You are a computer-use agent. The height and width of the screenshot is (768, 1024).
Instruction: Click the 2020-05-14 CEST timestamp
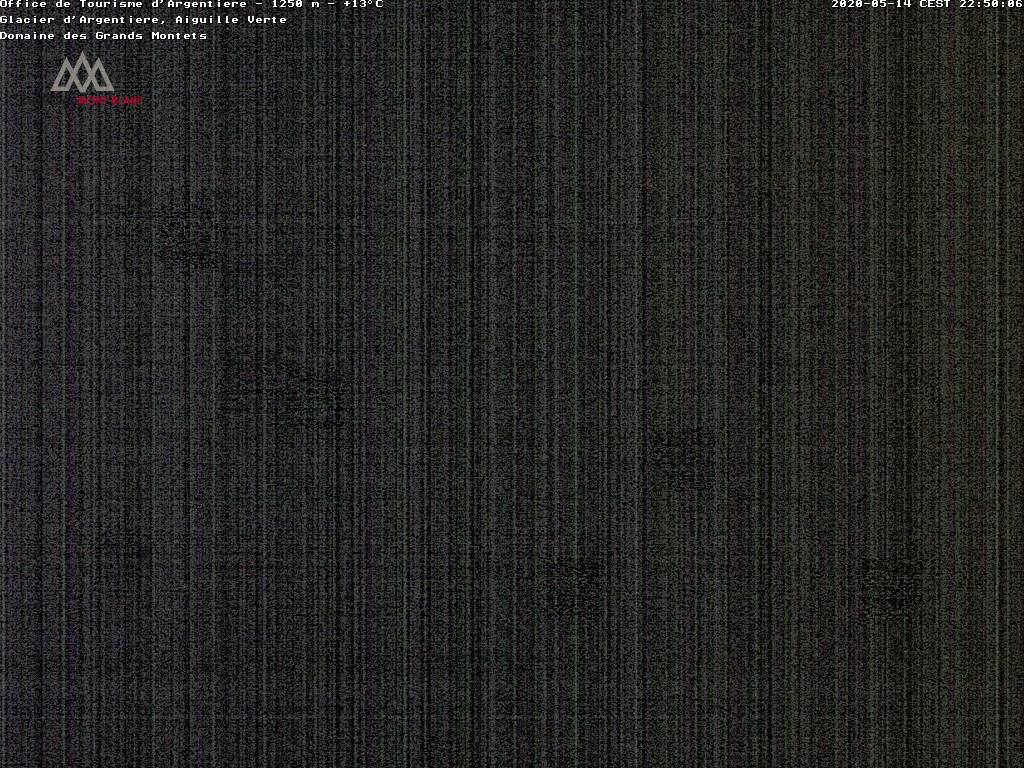(926, 4)
